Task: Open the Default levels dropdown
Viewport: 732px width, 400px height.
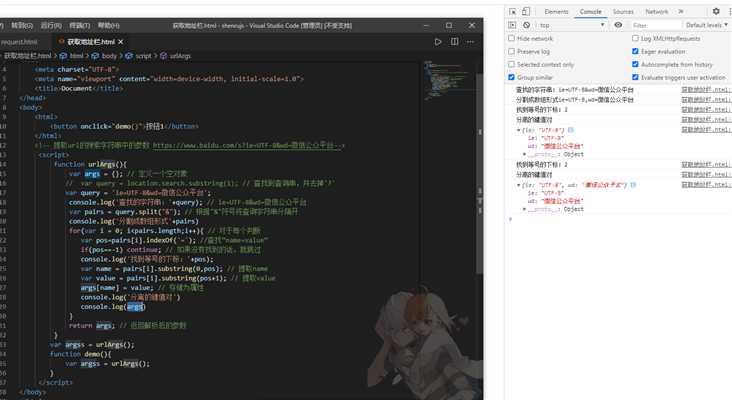Action: click(706, 25)
